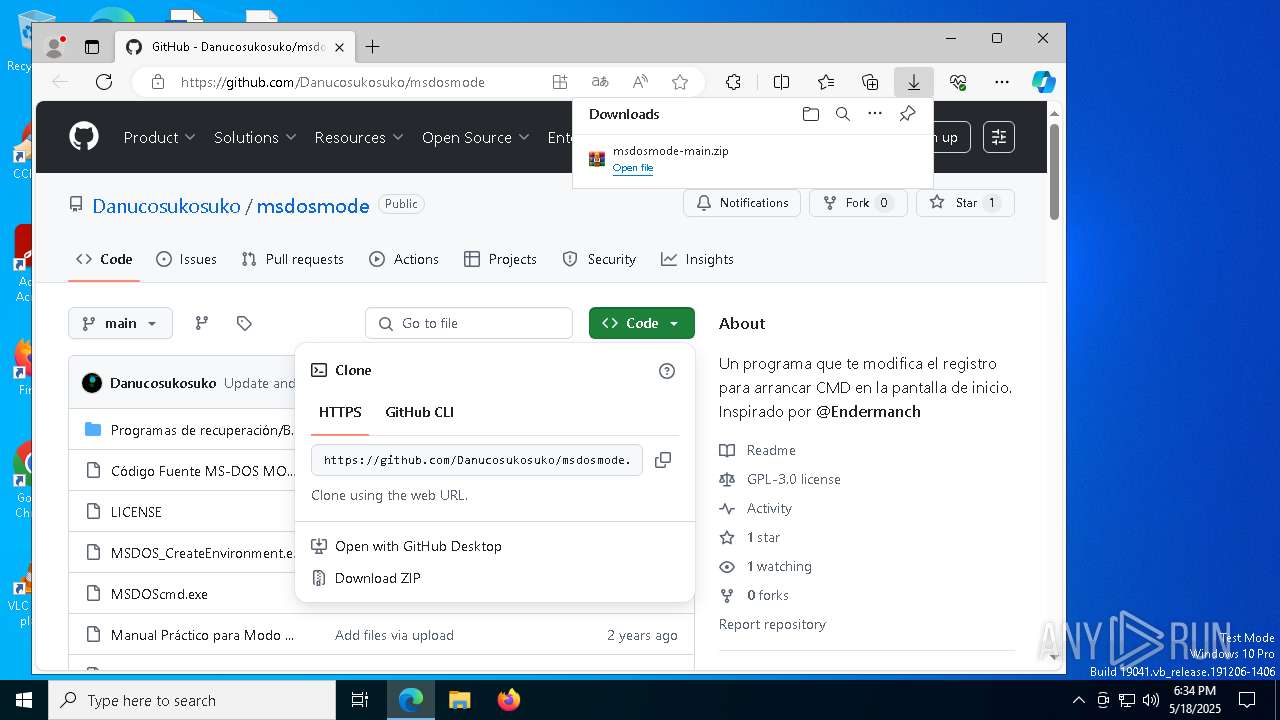
Task: Open Pull requests tab
Action: point(293,259)
